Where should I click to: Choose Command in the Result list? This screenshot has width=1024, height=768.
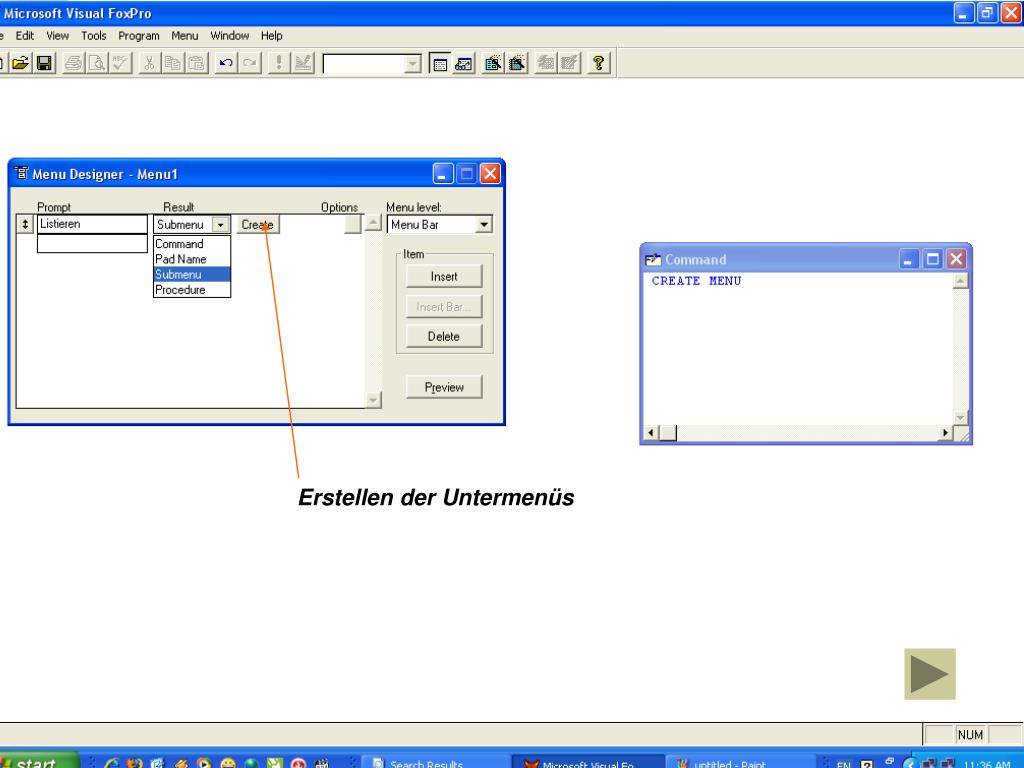click(191, 244)
